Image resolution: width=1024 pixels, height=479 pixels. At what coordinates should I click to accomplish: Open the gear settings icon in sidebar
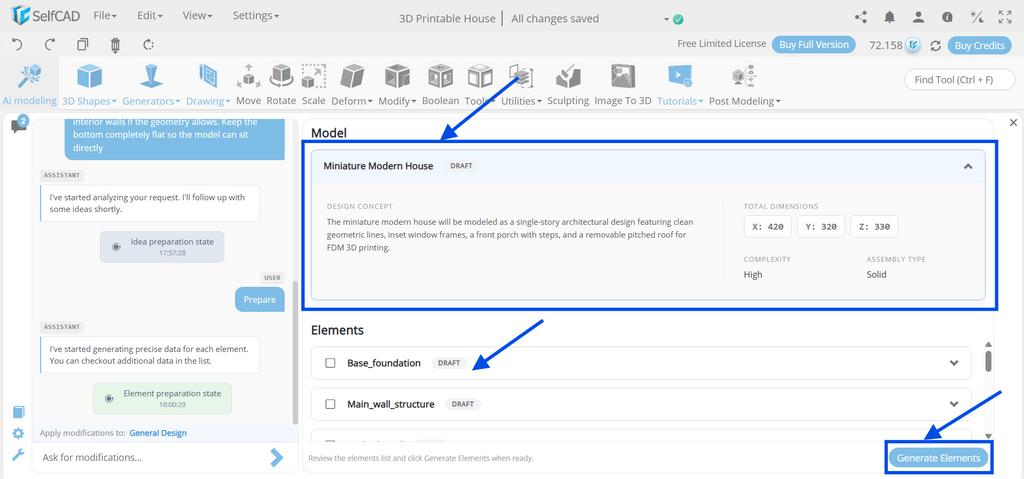[x=18, y=433]
